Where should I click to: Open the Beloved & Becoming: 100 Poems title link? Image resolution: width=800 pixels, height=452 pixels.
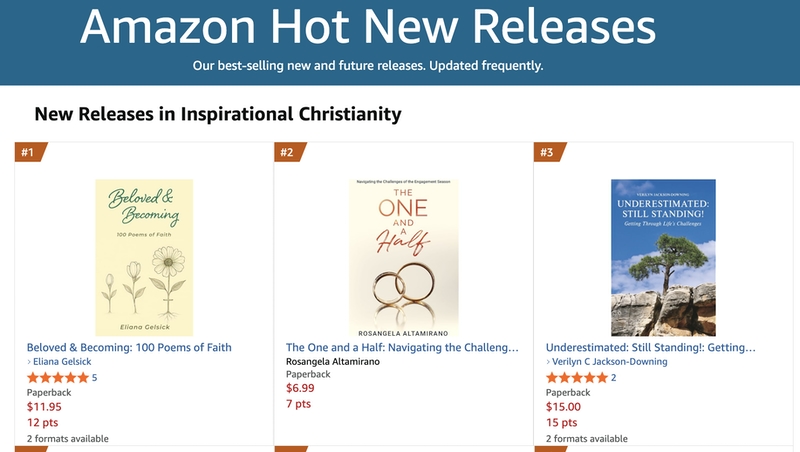pyautogui.click(x=129, y=347)
